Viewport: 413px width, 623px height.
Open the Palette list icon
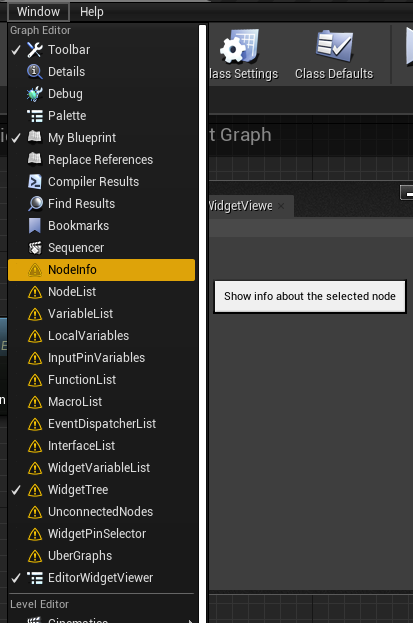click(x=35, y=116)
